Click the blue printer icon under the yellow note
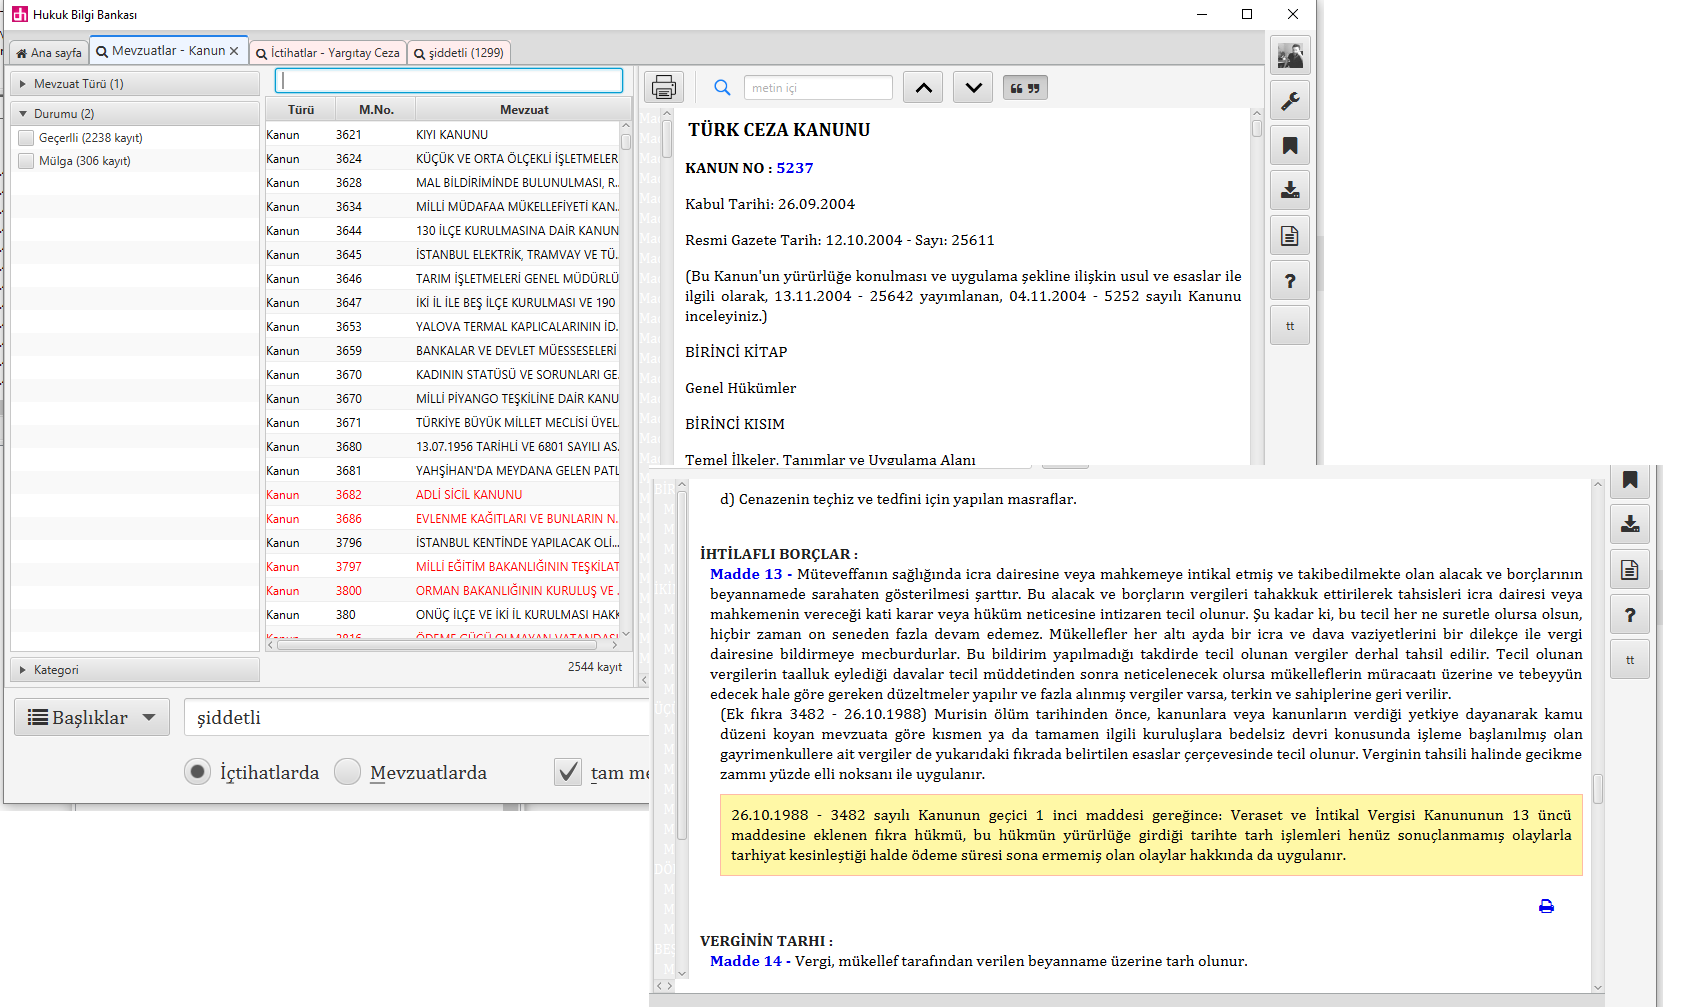1692x1007 pixels. pos(1546,907)
